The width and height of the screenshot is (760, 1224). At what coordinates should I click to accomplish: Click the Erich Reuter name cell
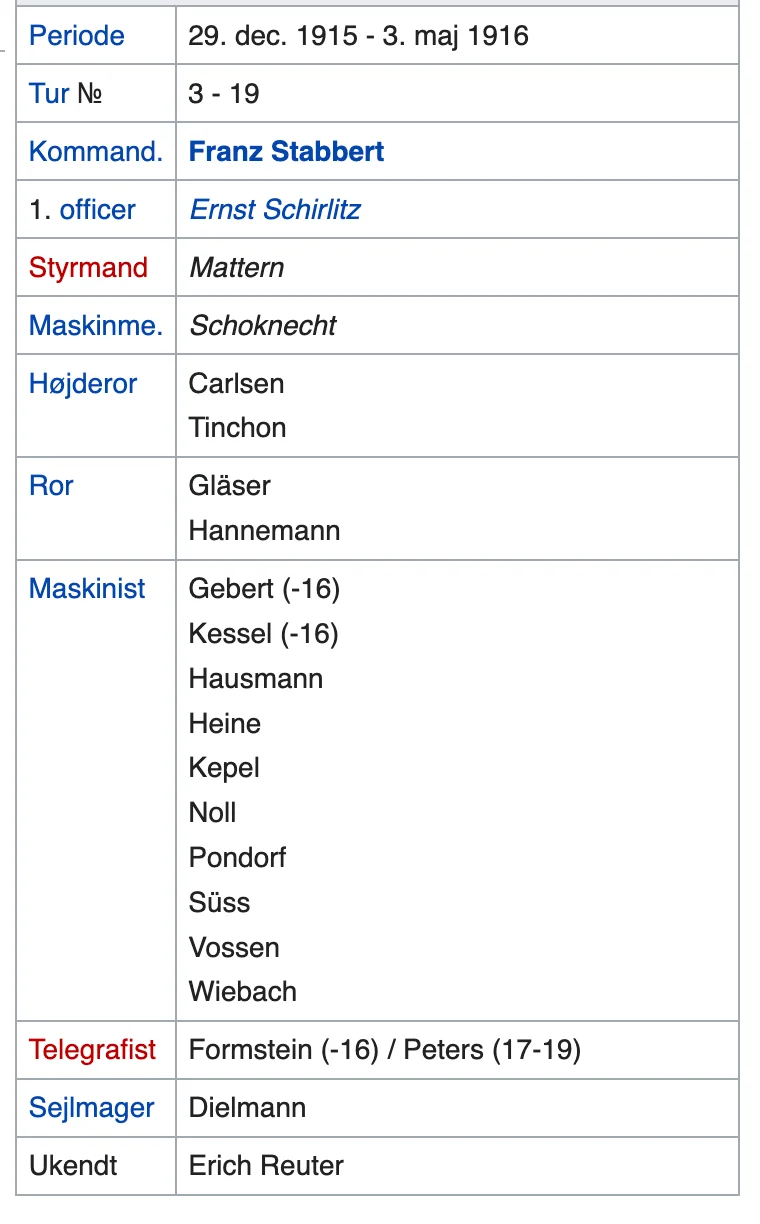tap(266, 1166)
